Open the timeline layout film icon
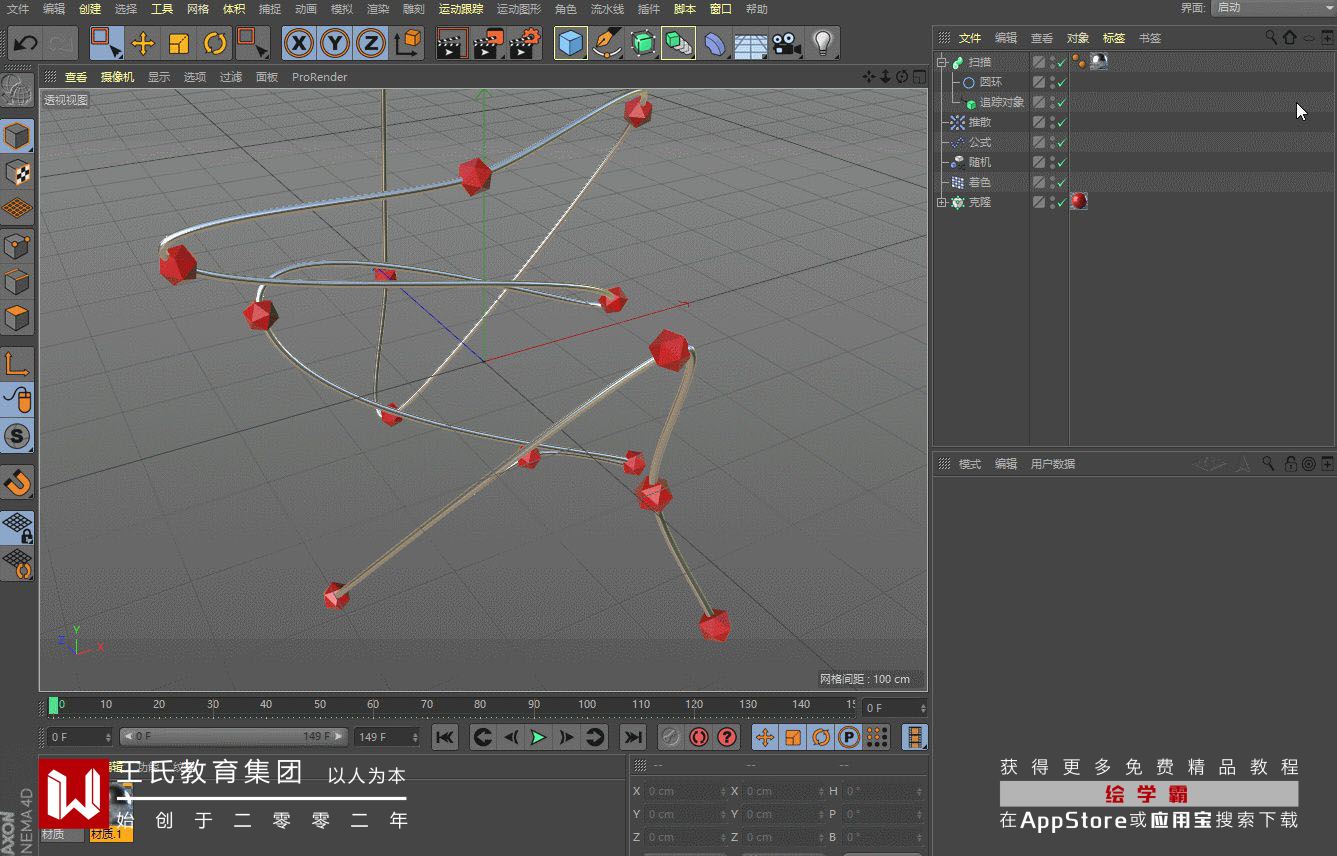1337x856 pixels. pos(915,738)
